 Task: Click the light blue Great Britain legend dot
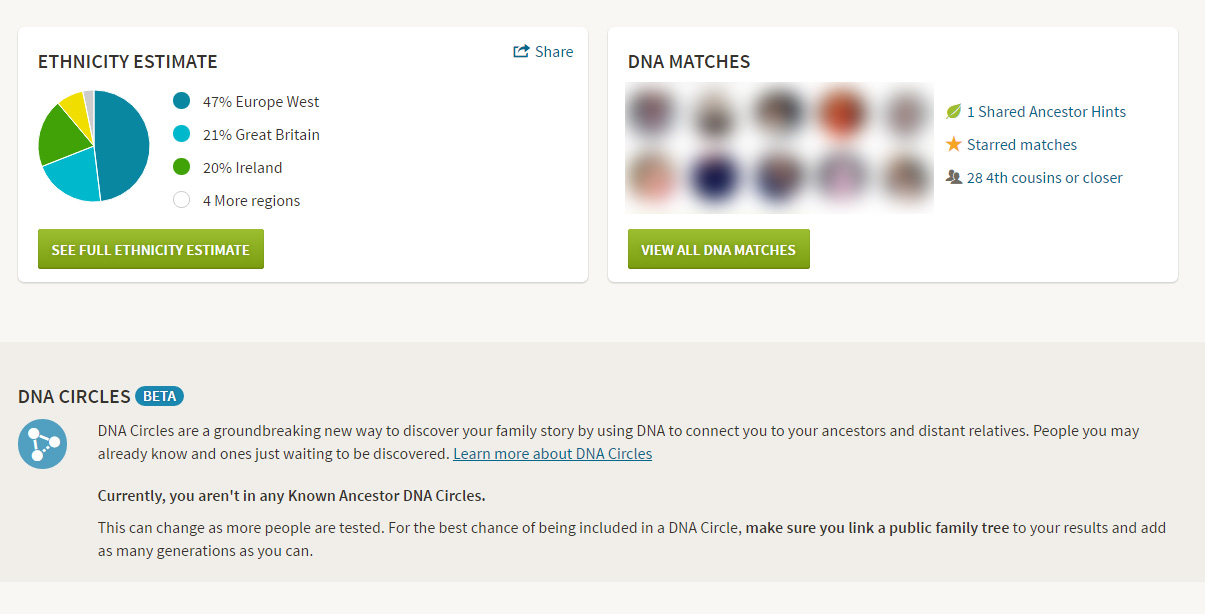click(x=181, y=133)
